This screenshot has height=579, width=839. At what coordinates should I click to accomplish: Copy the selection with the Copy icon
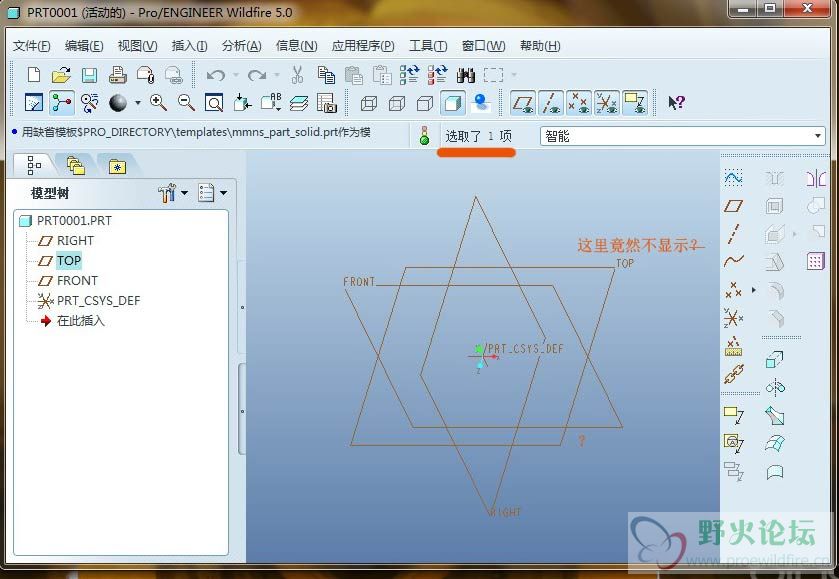pos(326,75)
